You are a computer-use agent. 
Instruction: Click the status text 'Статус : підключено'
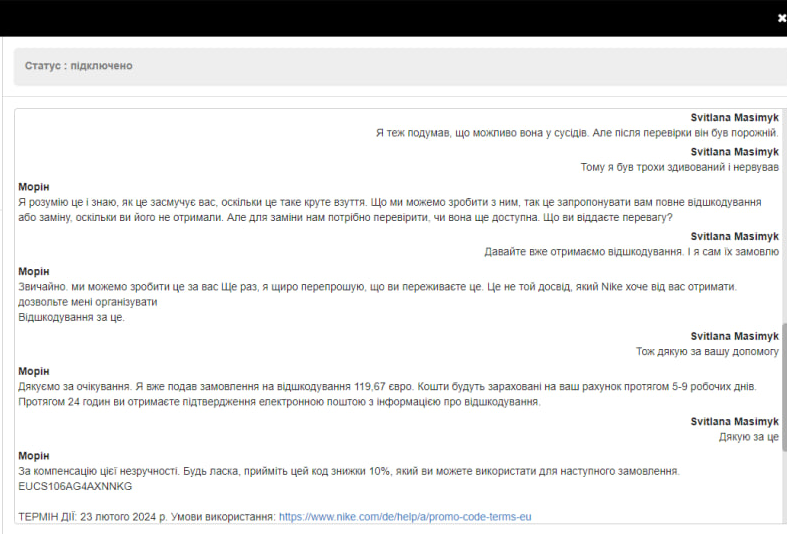[x=79, y=66]
